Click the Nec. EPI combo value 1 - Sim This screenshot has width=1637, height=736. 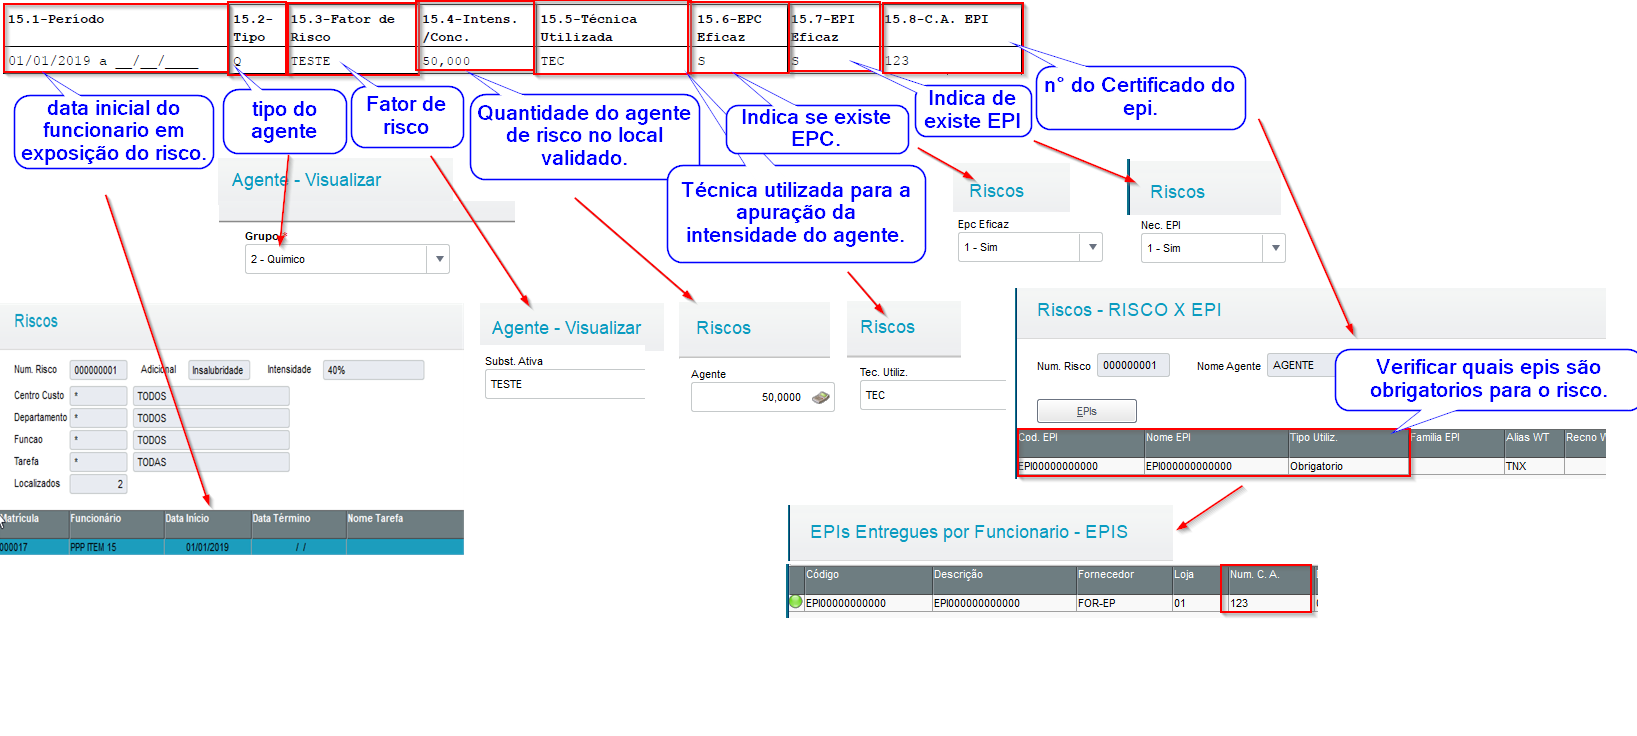point(1202,248)
